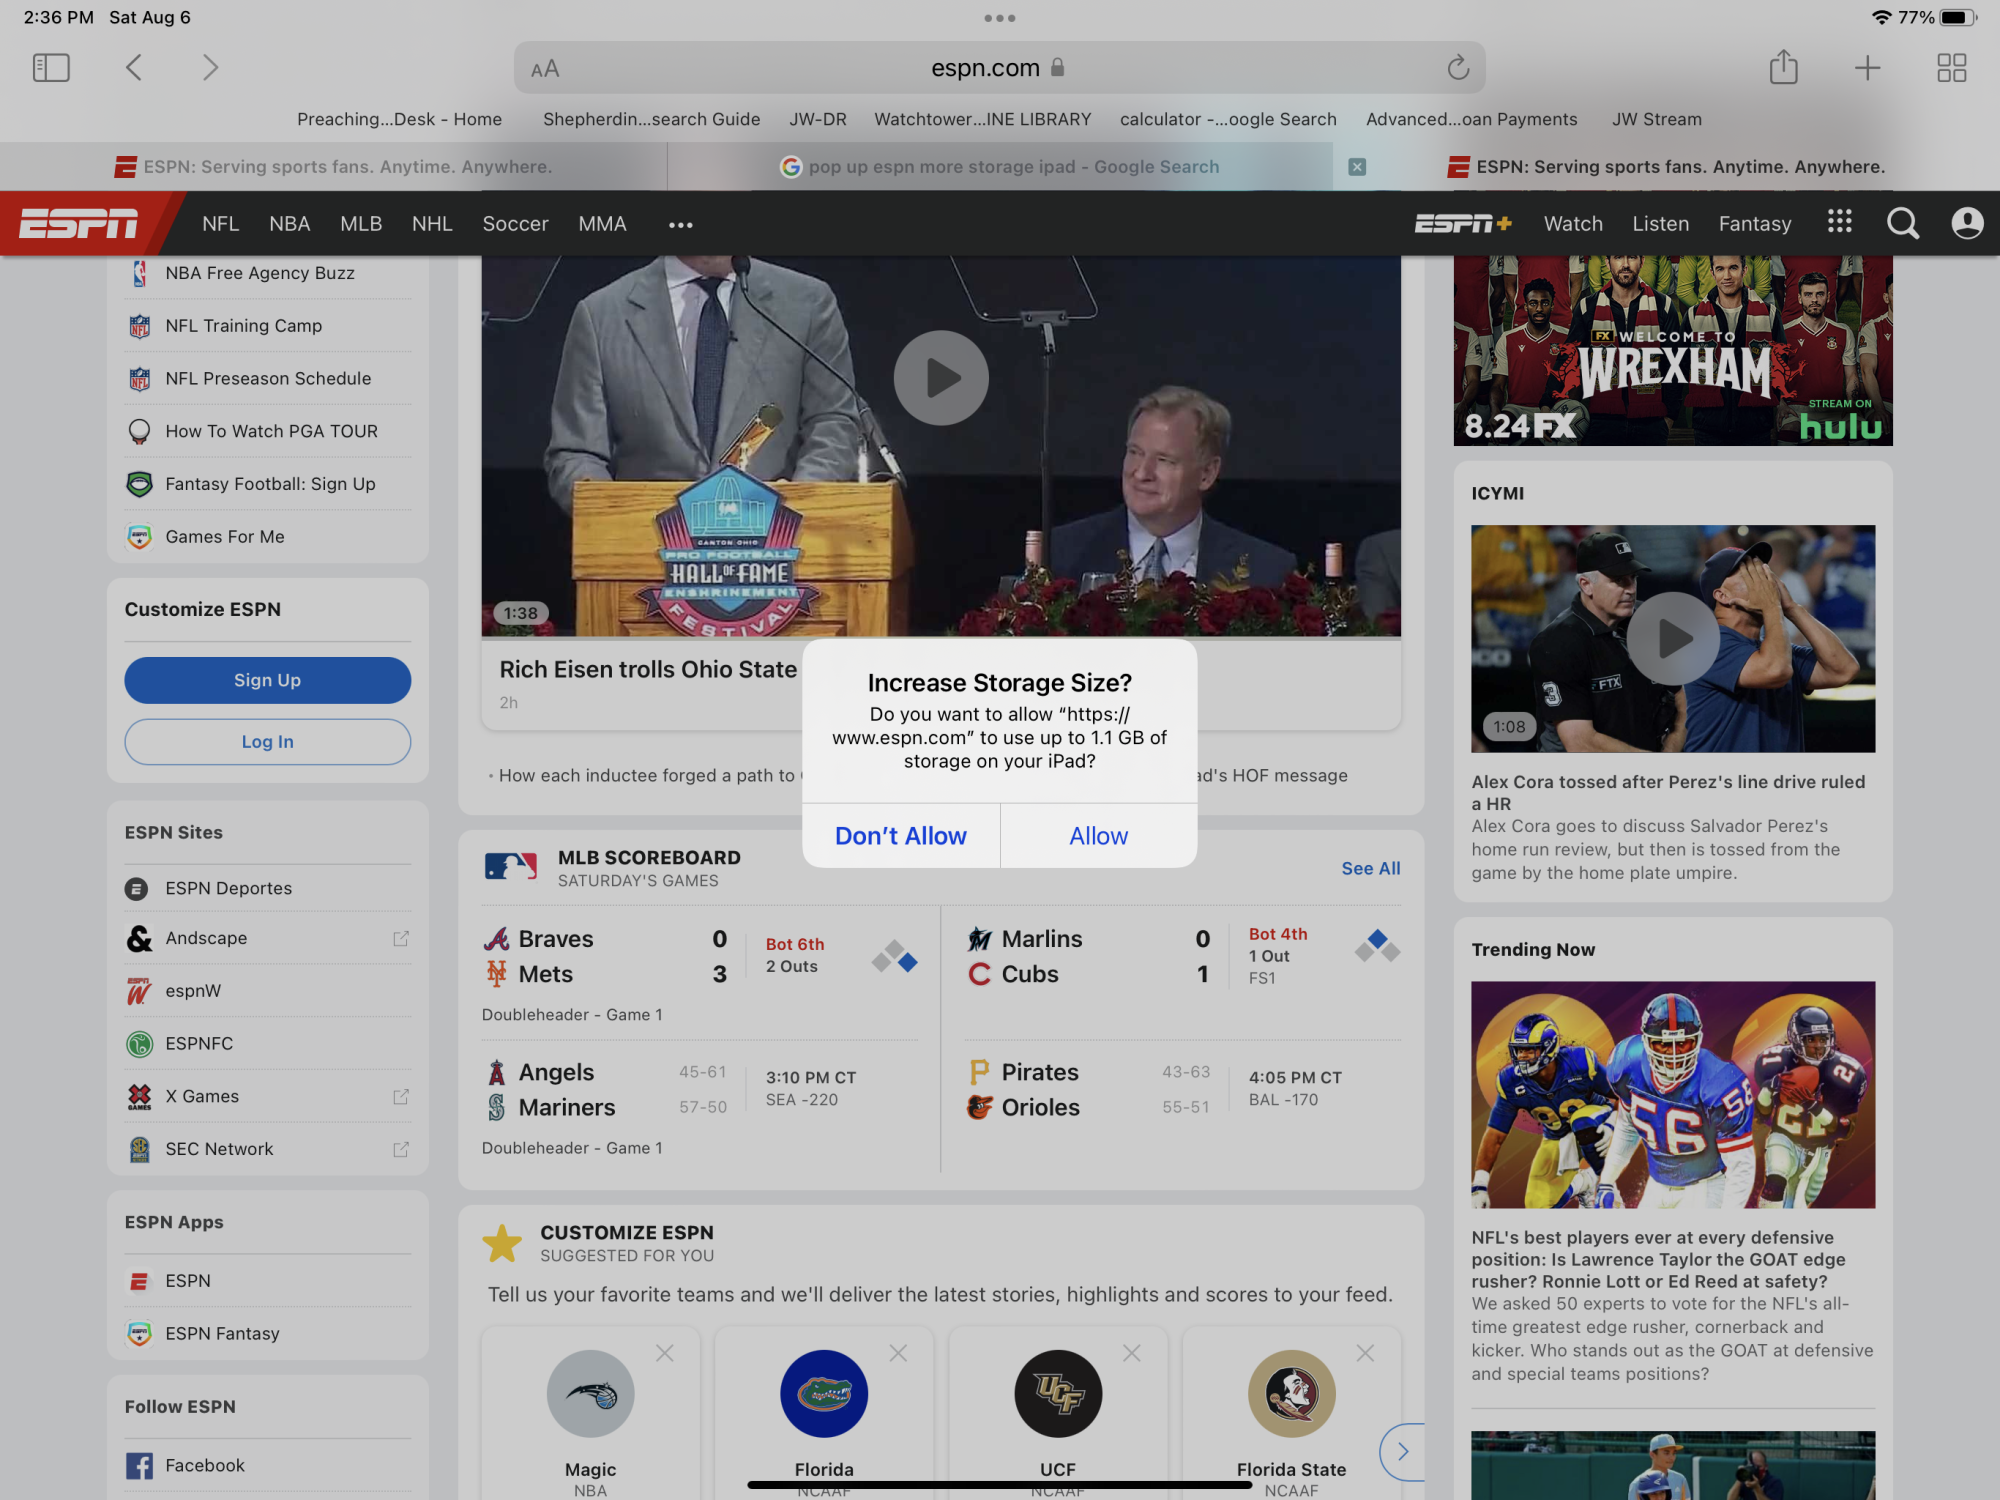This screenshot has width=2000, height=1500.
Task: Close the Google Search tab
Action: [x=1357, y=167]
